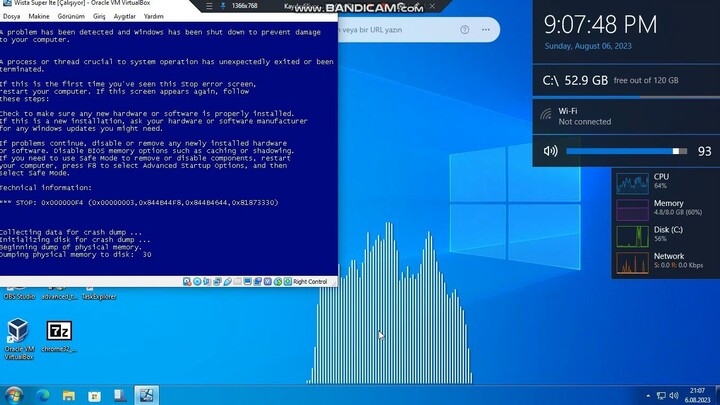Click the hard disk activity icon in VM status bar
The height and width of the screenshot is (405, 720).
pyautogui.click(x=187, y=281)
